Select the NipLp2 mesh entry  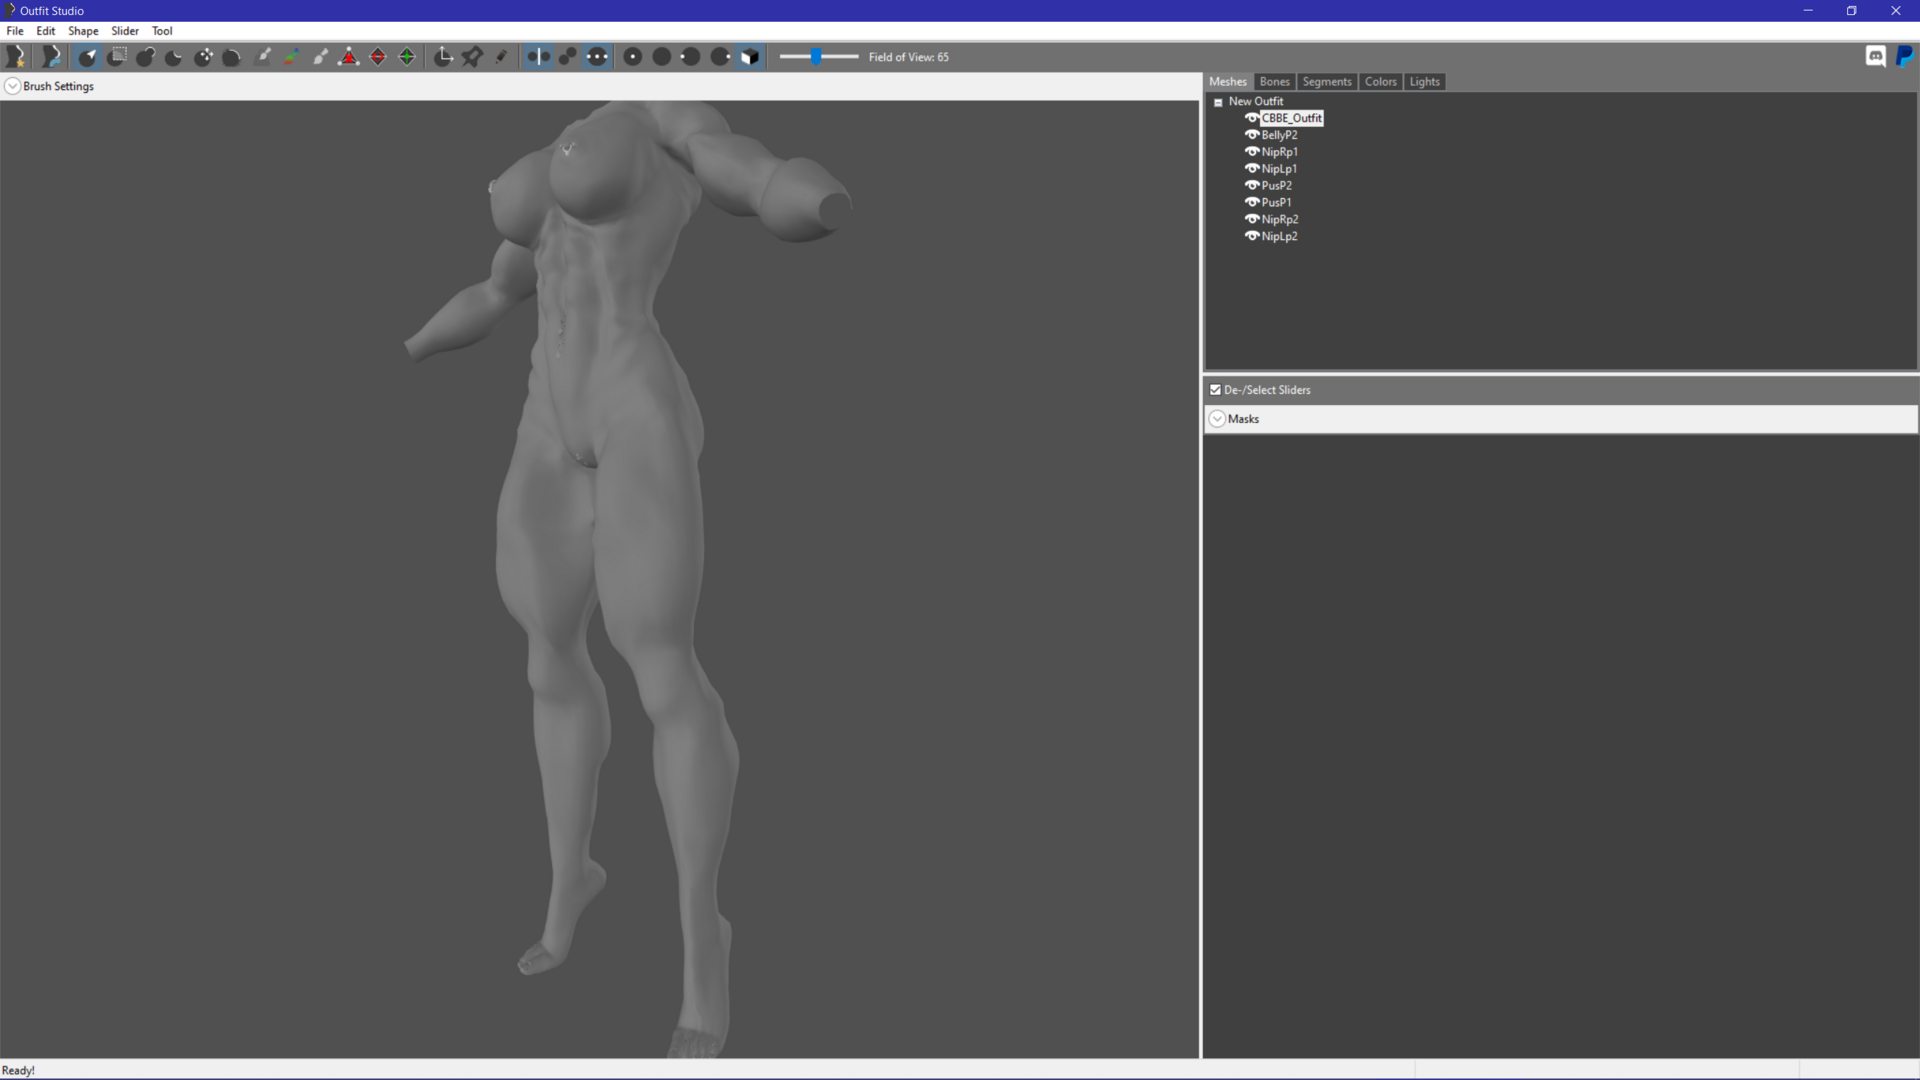pyautogui.click(x=1279, y=236)
